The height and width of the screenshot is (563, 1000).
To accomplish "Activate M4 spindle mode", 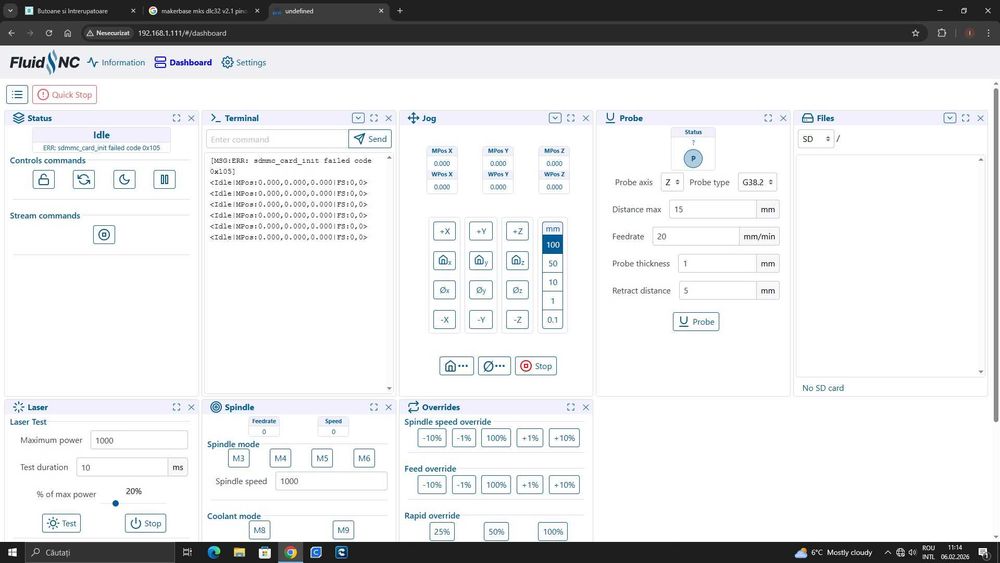I will pyautogui.click(x=280, y=458).
